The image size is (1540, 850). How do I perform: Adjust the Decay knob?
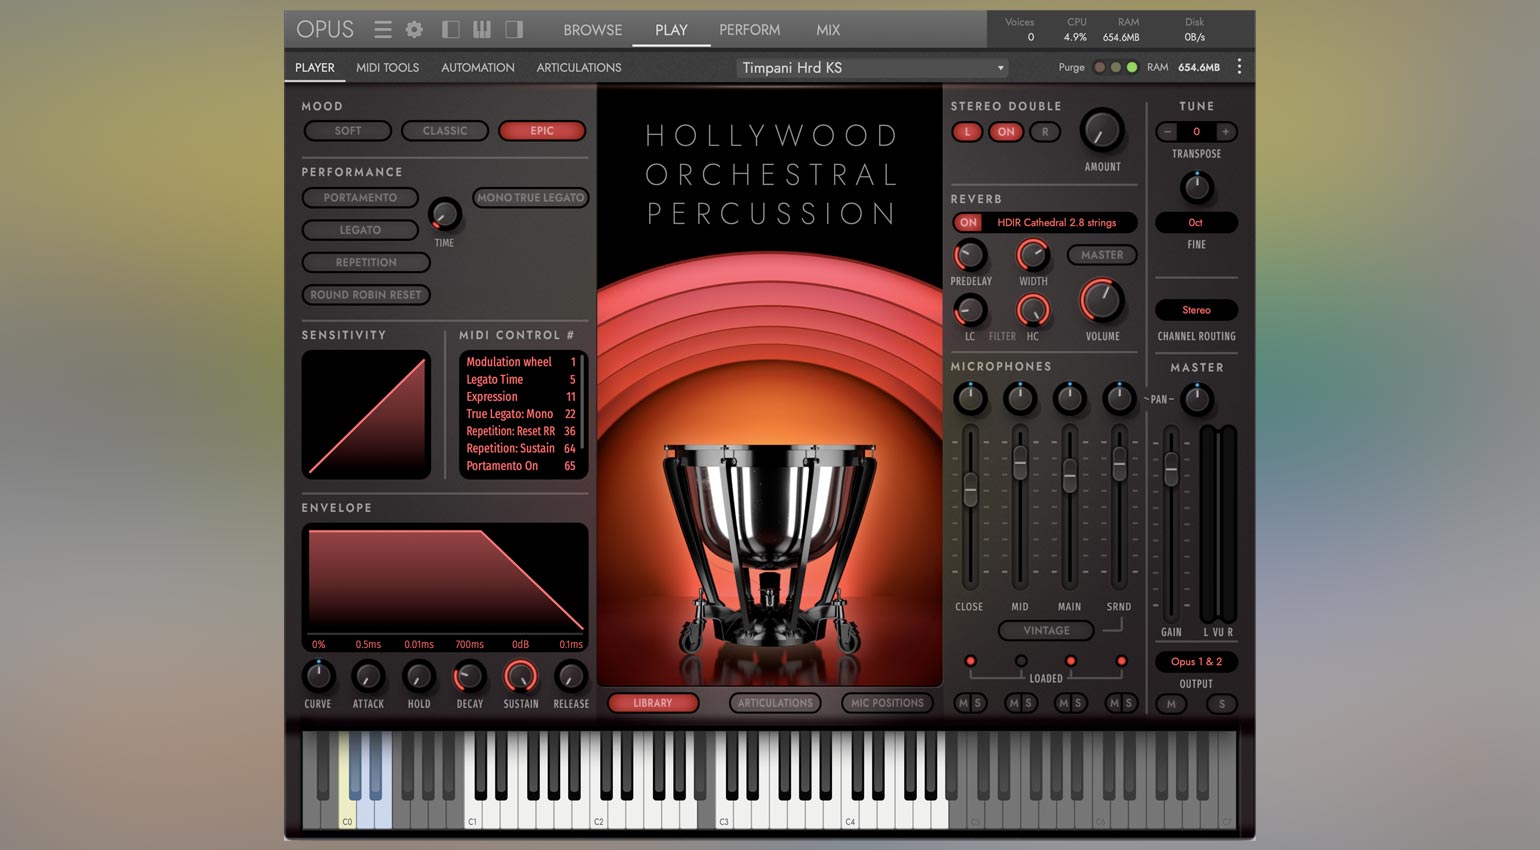[x=469, y=677]
